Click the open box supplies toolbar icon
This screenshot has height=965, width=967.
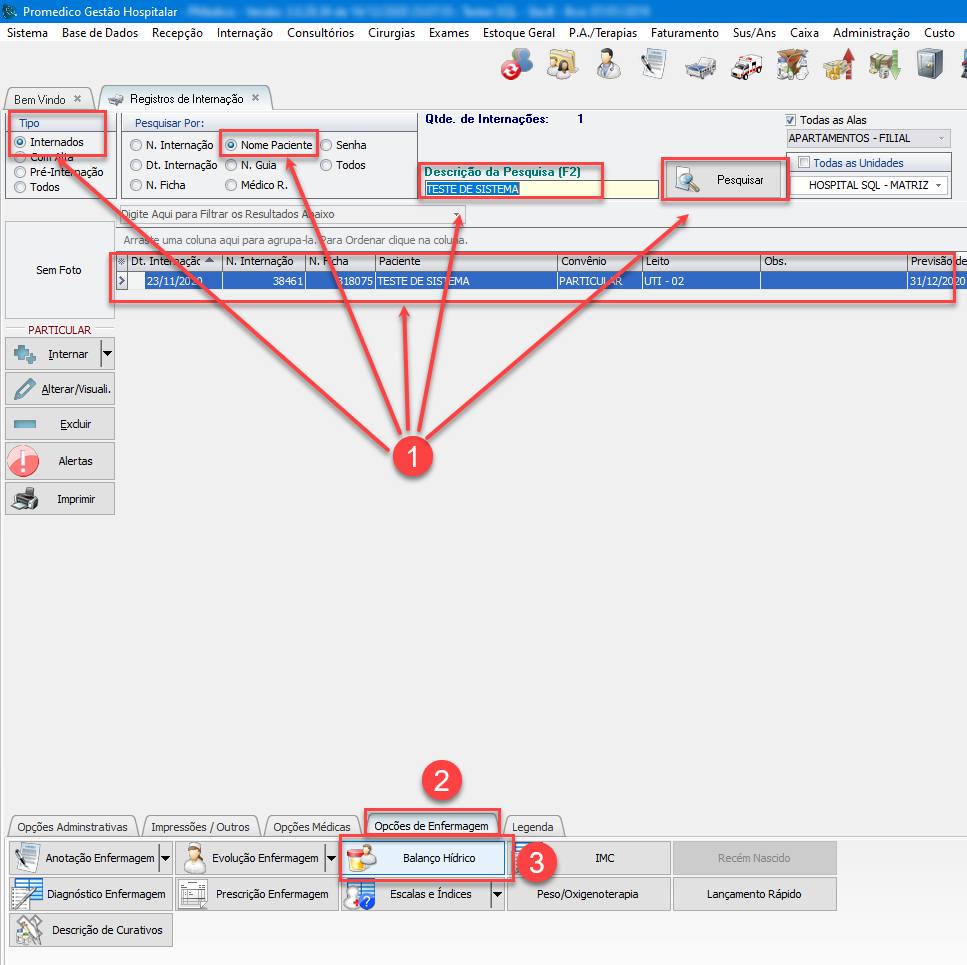(791, 66)
